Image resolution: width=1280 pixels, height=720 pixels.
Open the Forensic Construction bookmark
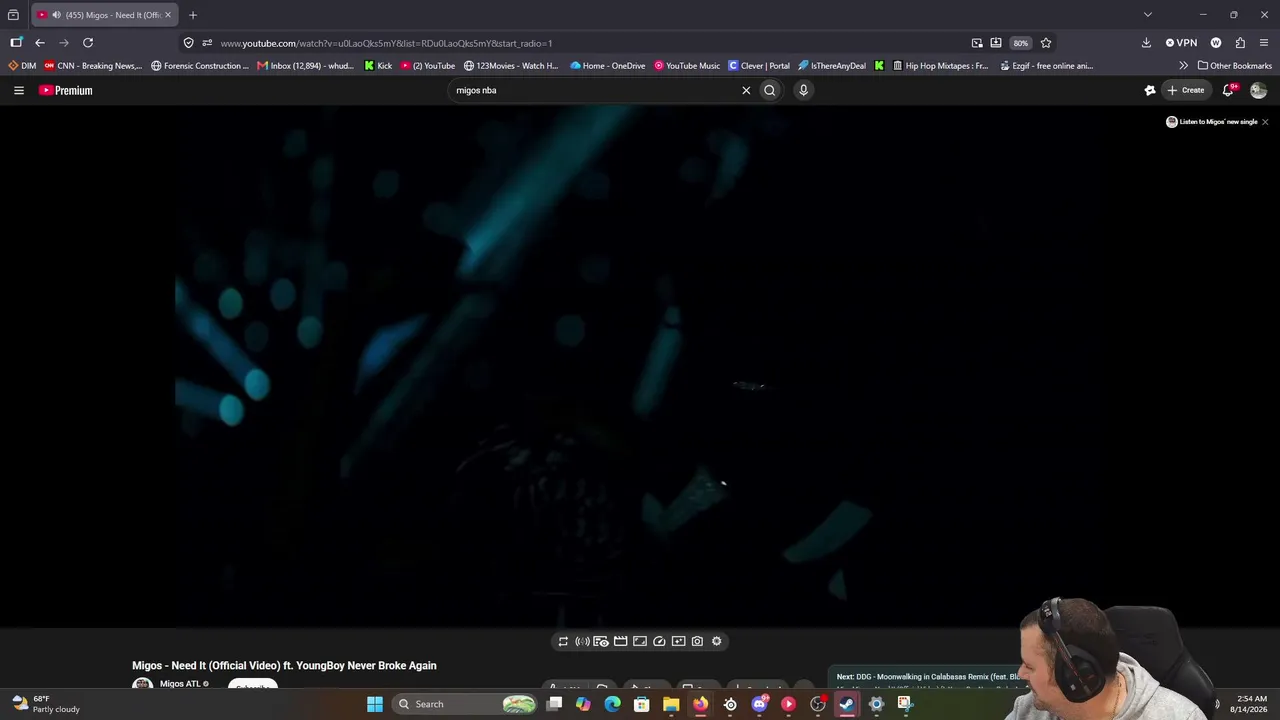[200, 66]
